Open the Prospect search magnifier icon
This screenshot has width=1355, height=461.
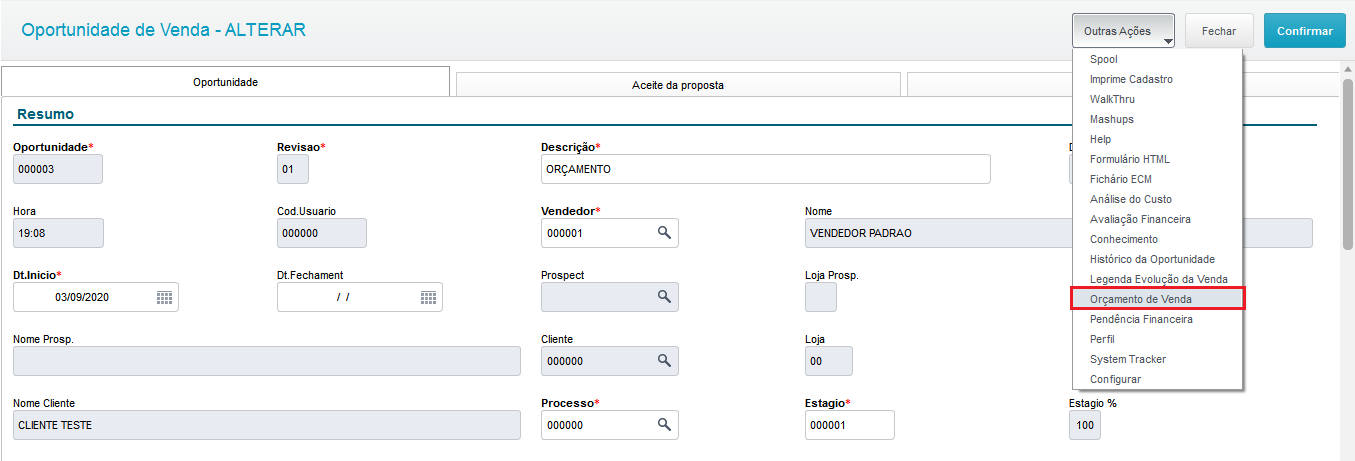pos(663,297)
